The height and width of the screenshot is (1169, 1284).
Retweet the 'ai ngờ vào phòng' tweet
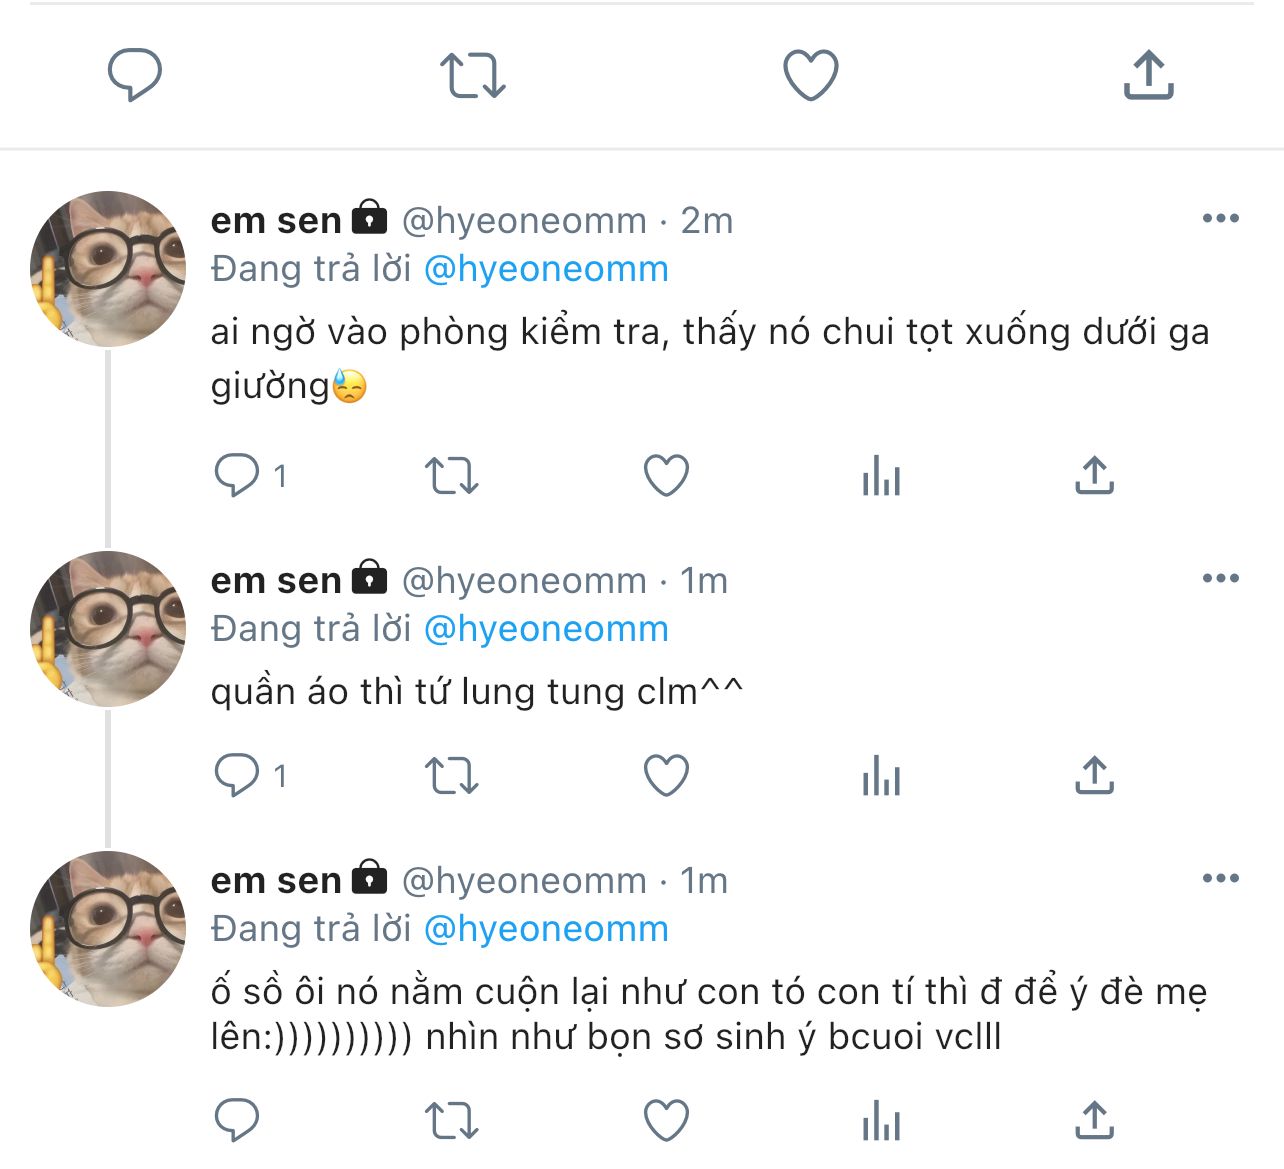point(452,476)
